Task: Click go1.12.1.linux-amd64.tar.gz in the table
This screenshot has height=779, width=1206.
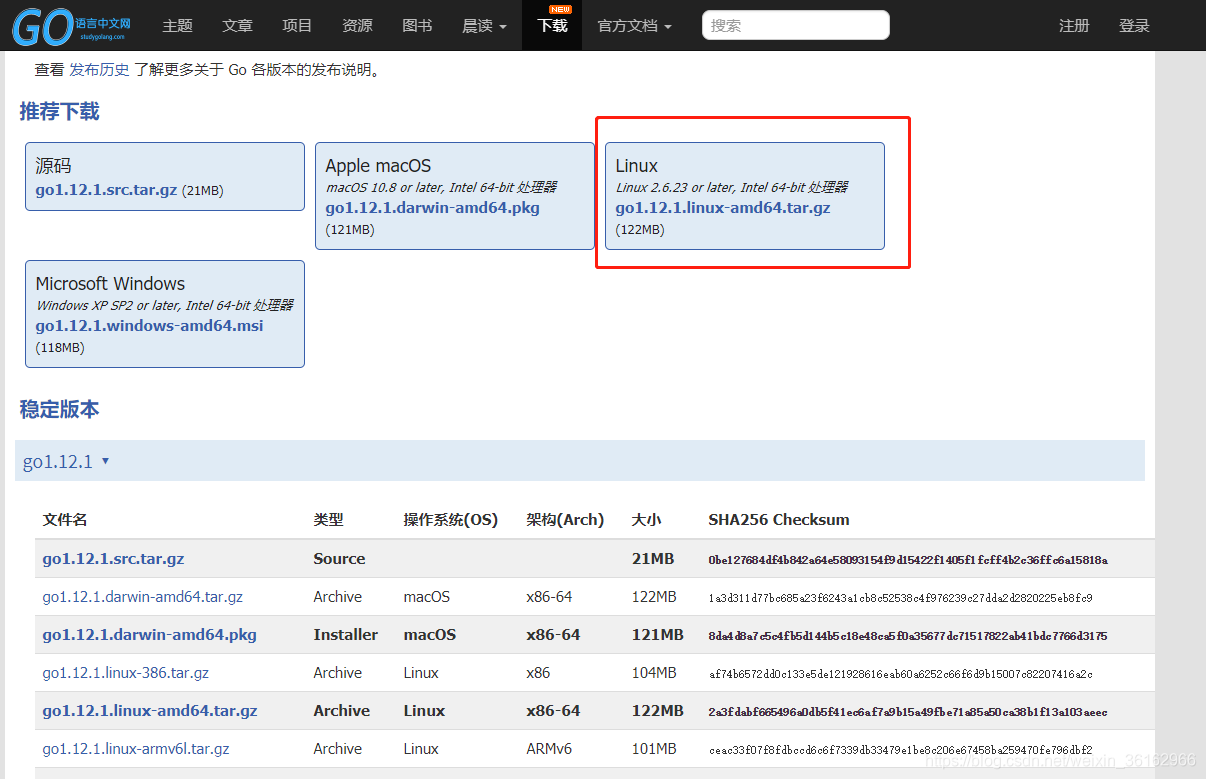Action: coord(150,711)
